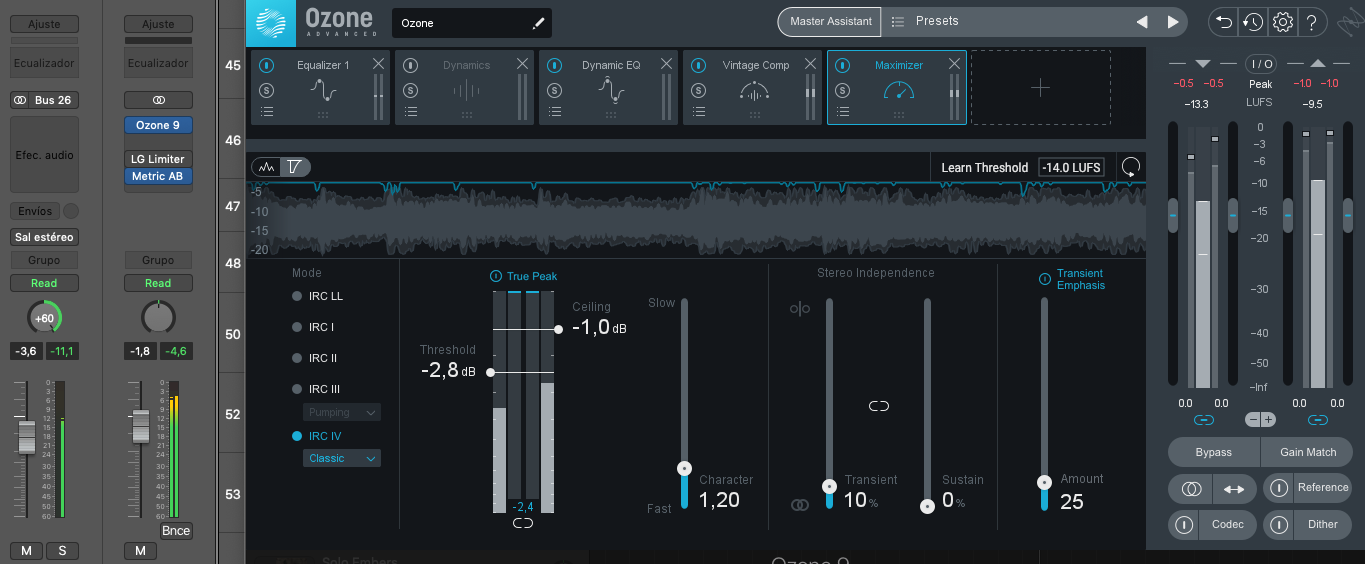This screenshot has width=1365, height=564.
Task: Launch Master Assistant
Action: click(831, 21)
